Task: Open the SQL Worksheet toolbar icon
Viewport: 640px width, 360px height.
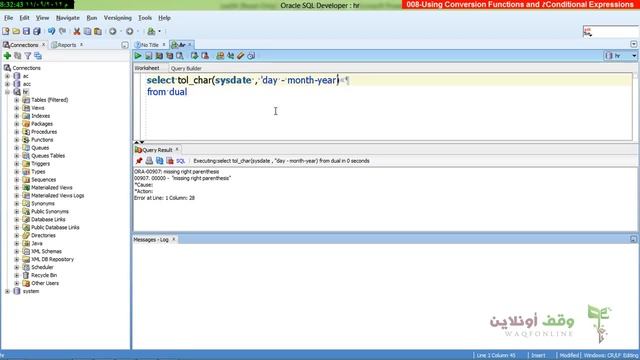Action: 151,31
